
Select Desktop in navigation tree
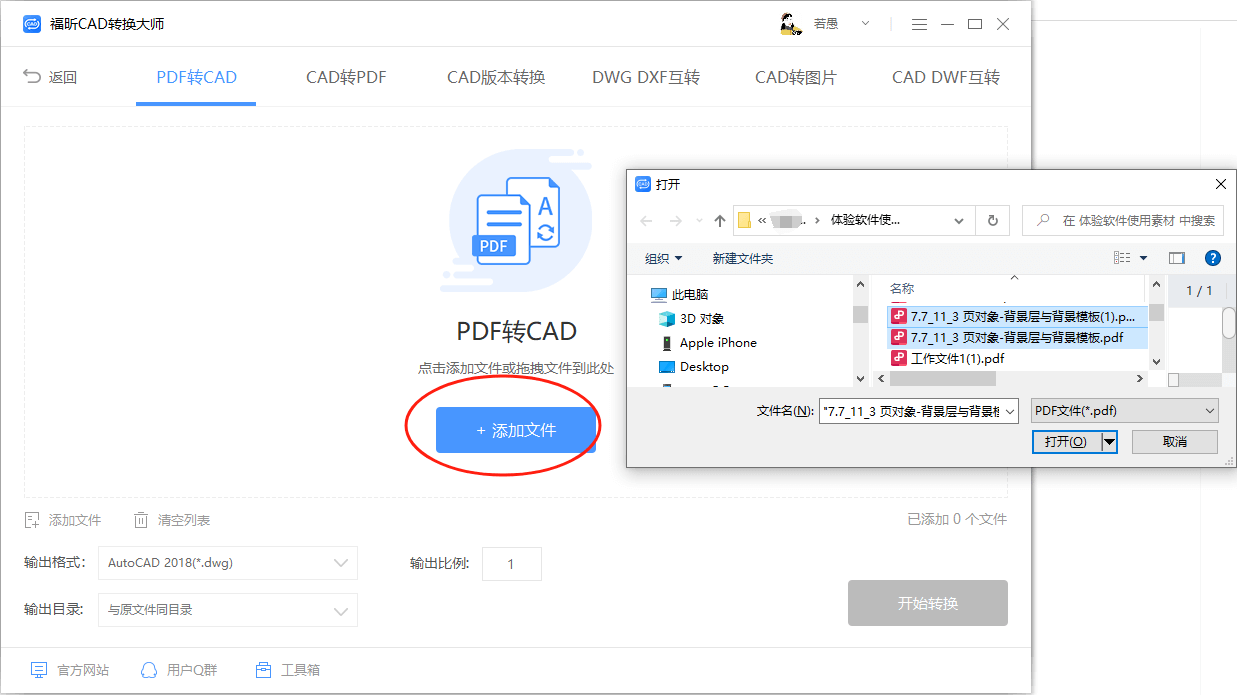click(x=694, y=366)
